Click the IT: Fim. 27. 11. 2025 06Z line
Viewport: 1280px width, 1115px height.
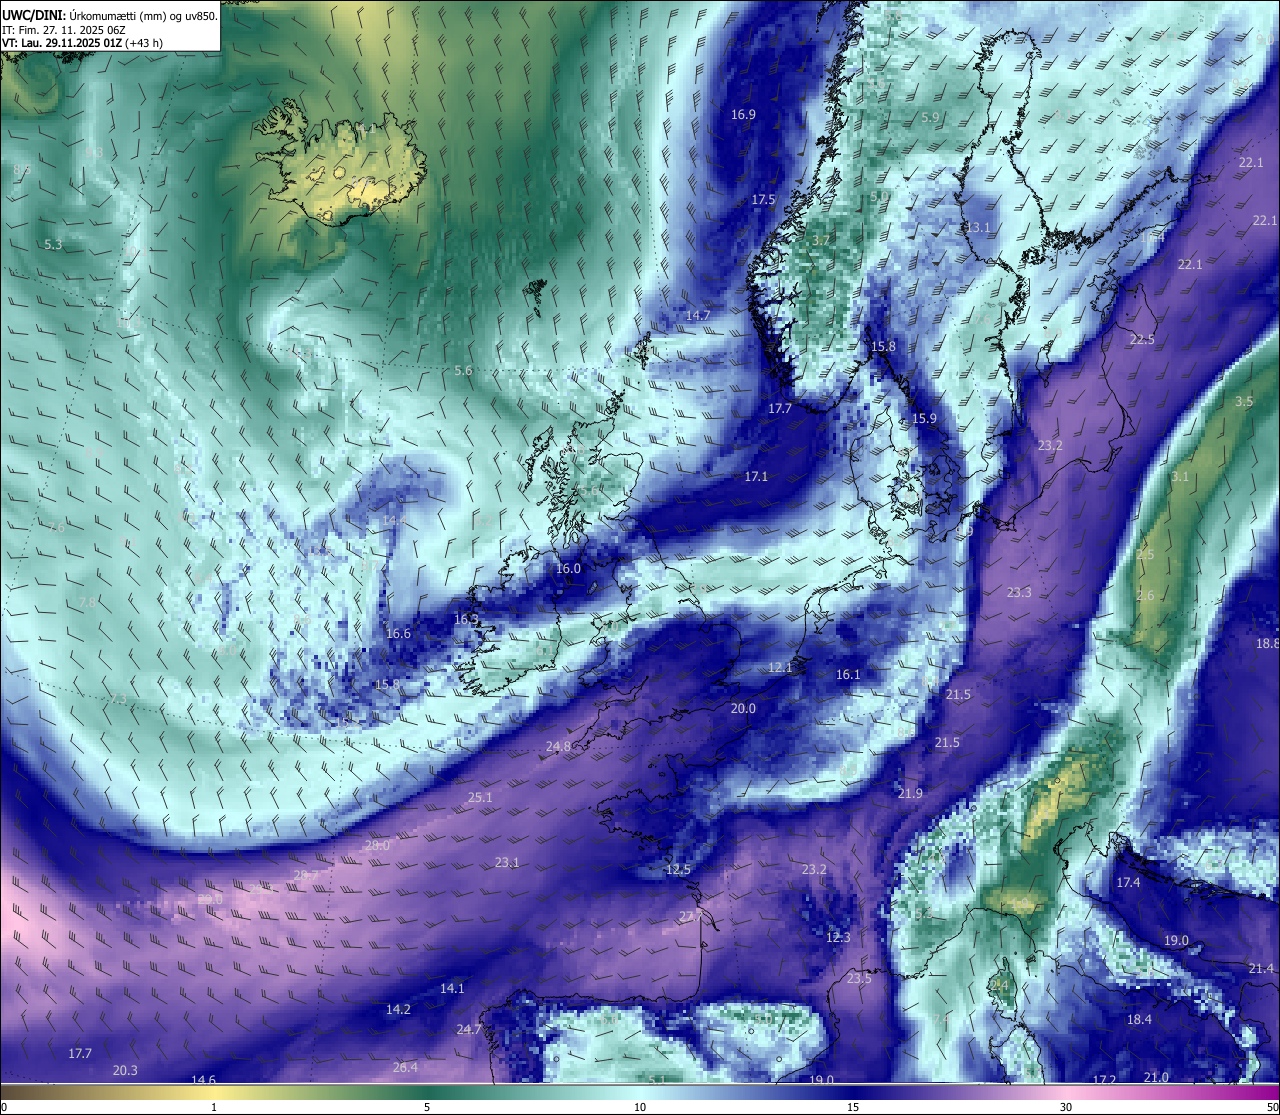64,30
